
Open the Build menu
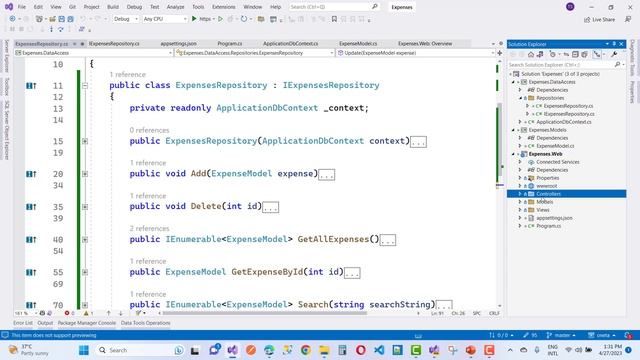click(x=113, y=7)
